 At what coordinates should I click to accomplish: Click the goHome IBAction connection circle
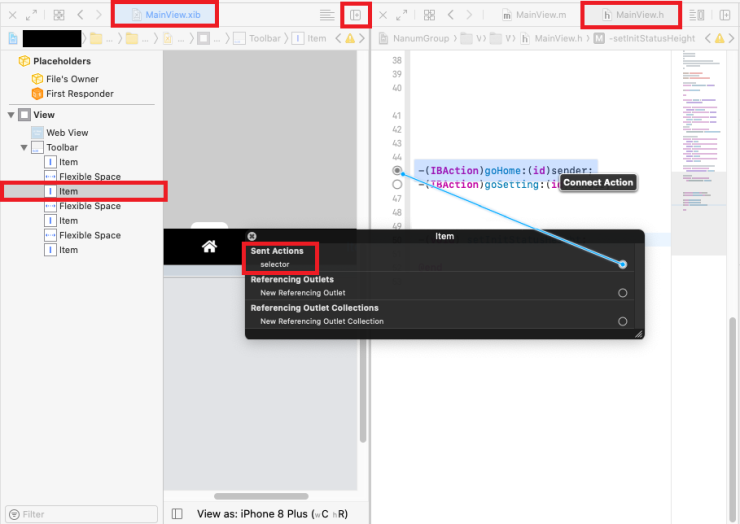[x=397, y=171]
